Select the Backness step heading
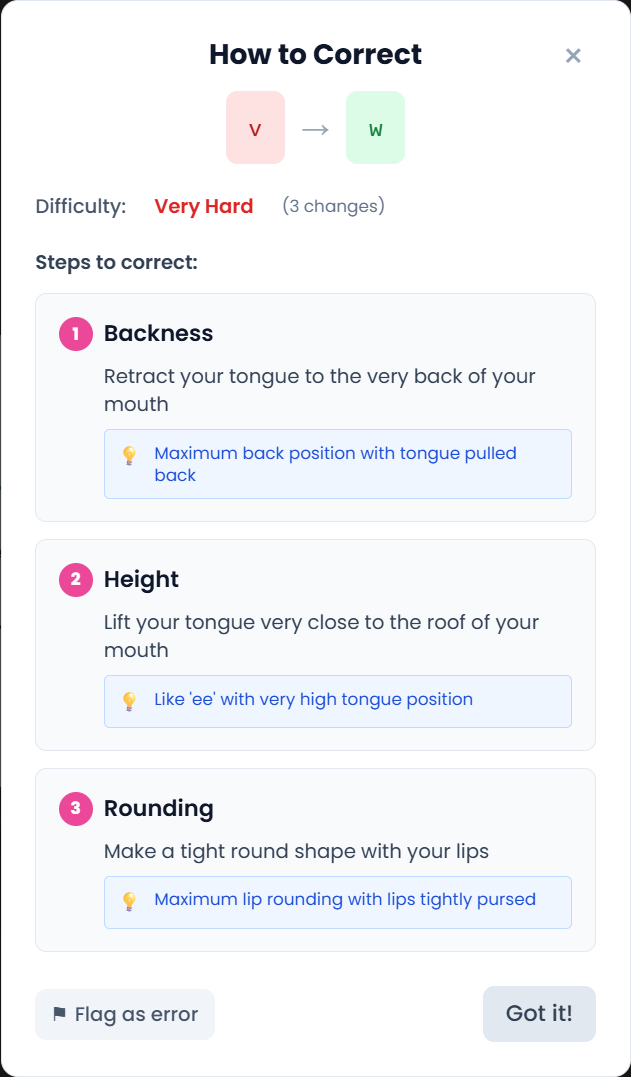This screenshot has width=631, height=1077. [158, 334]
